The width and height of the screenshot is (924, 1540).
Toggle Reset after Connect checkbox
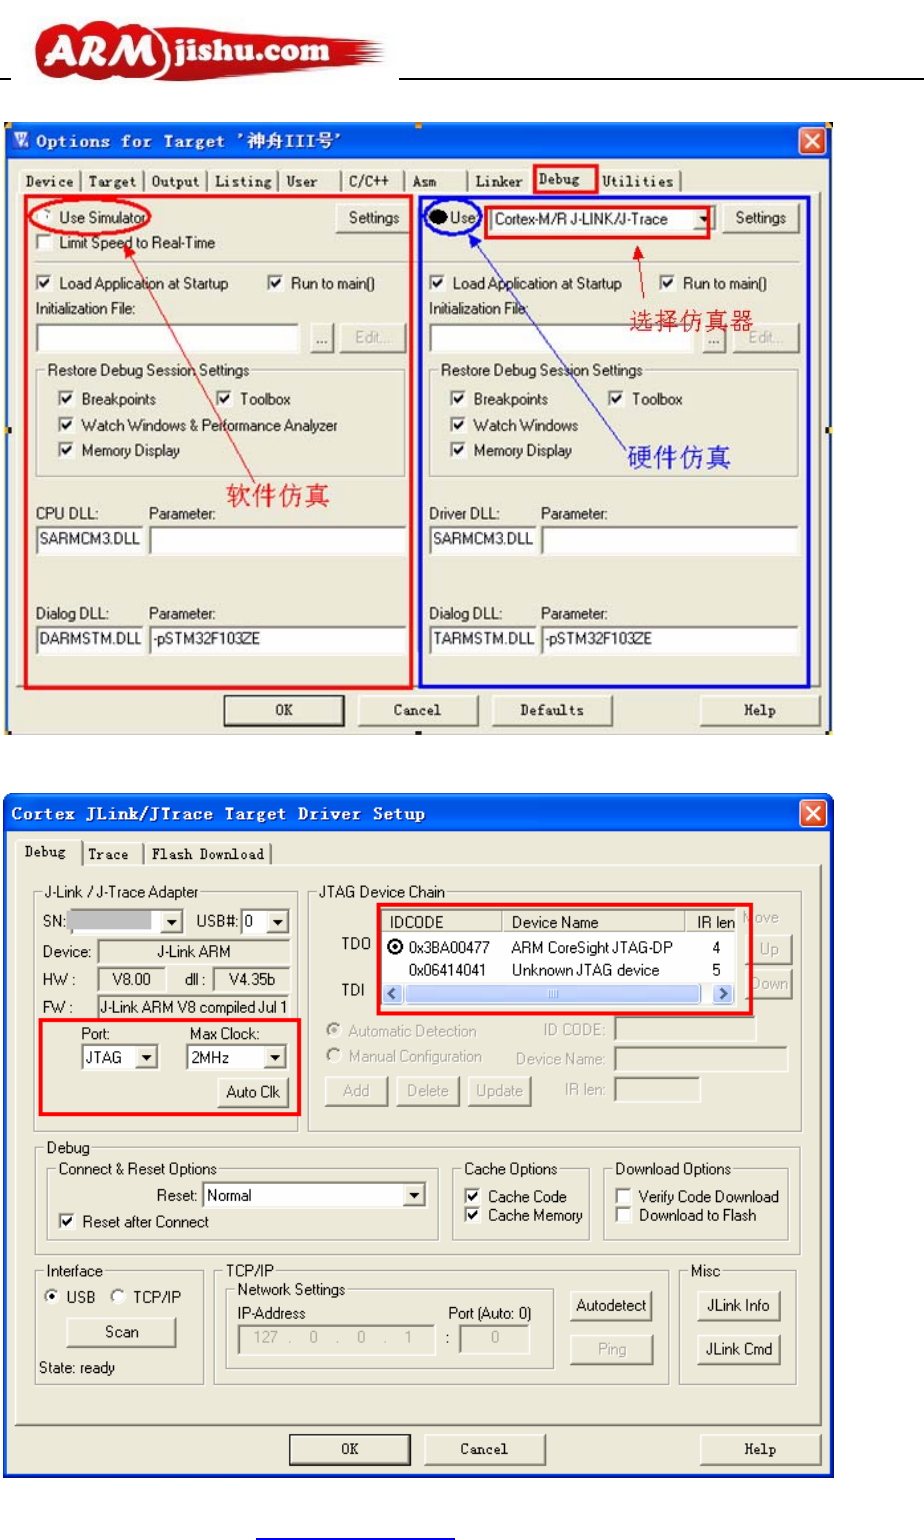66,1221
